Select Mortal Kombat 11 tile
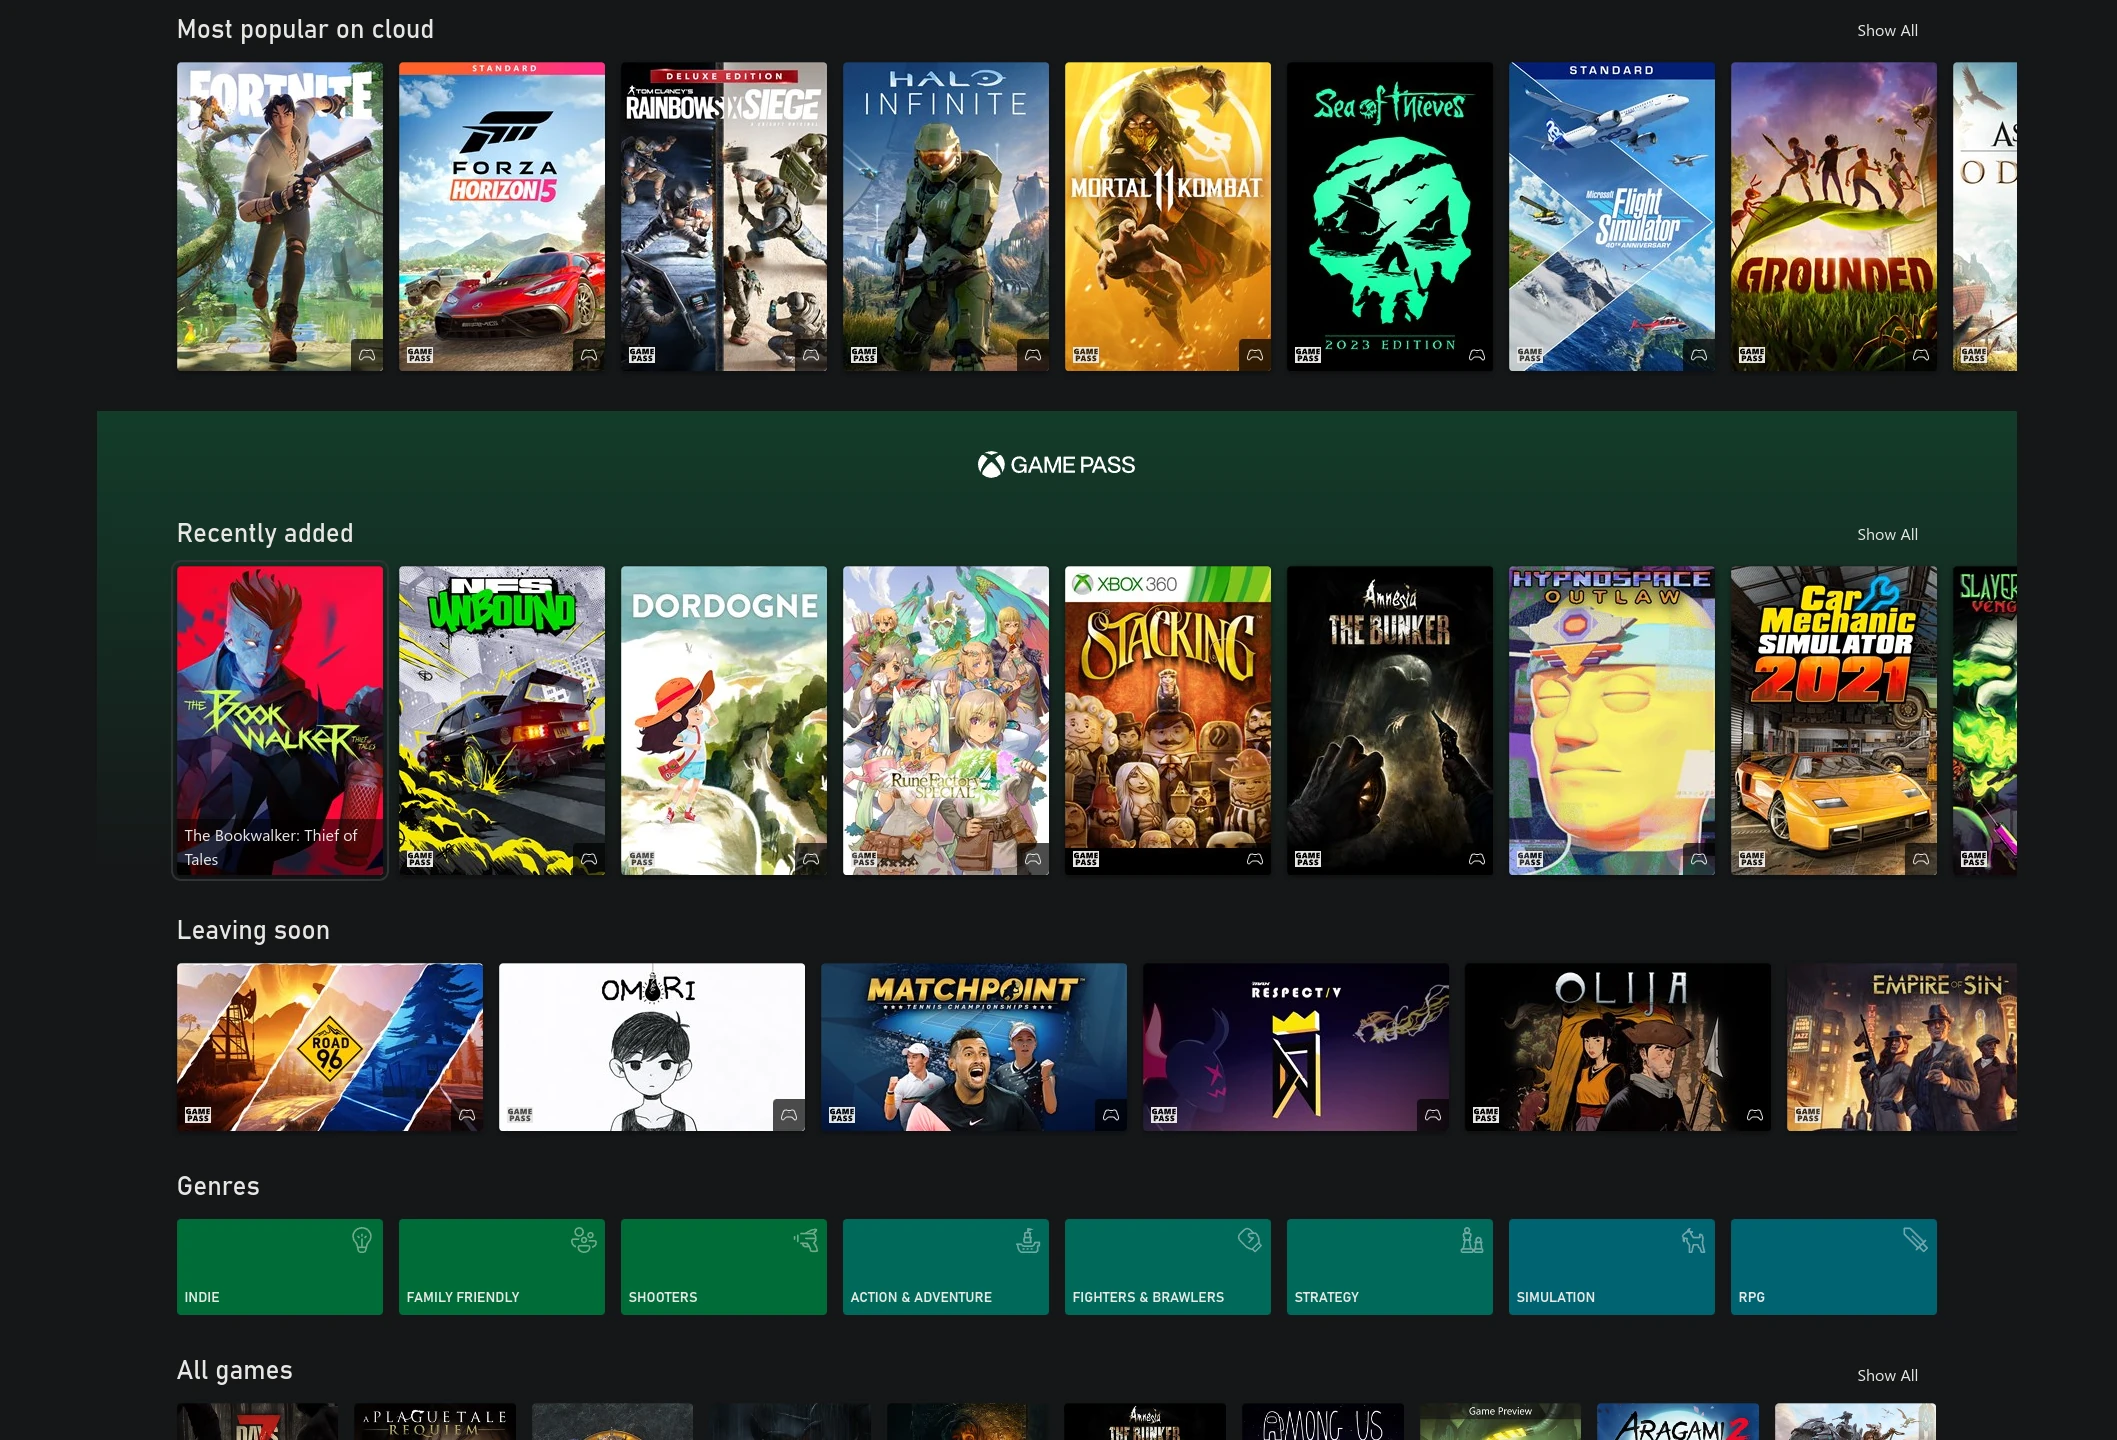 click(x=1168, y=216)
